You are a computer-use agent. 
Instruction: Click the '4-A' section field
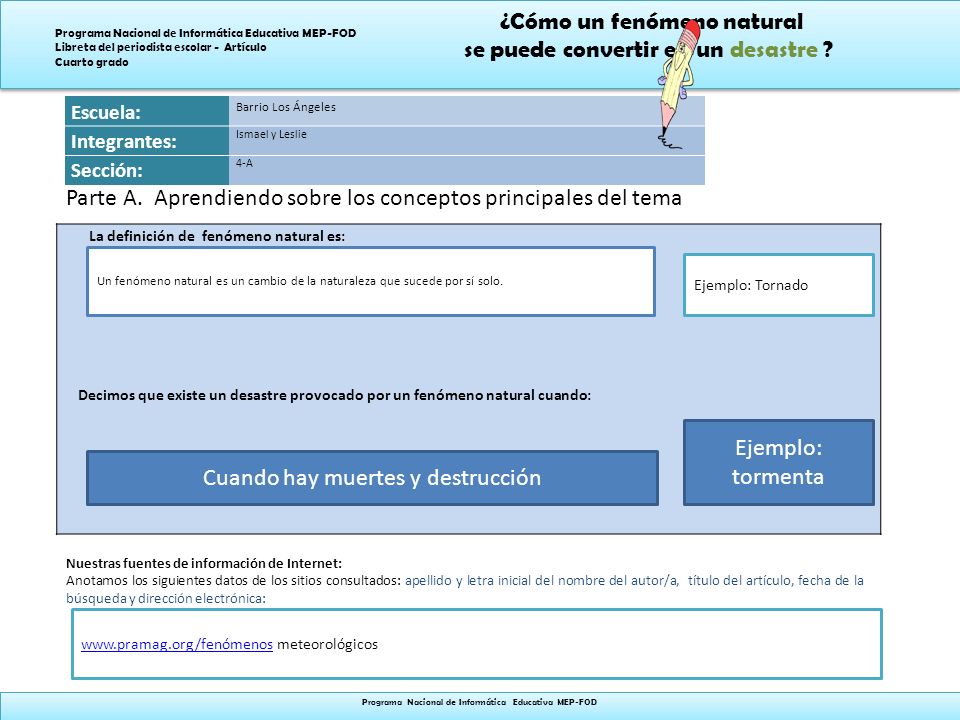467,170
